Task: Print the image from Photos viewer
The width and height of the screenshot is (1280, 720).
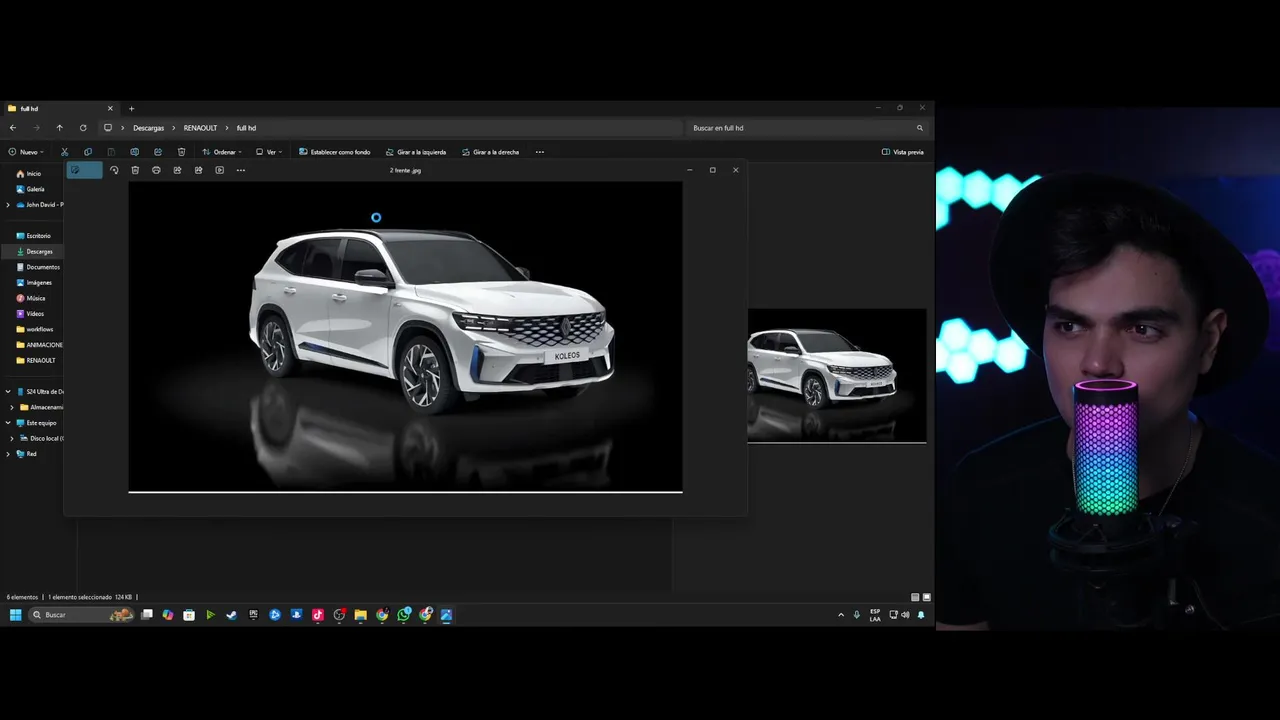Action: pyautogui.click(x=156, y=170)
